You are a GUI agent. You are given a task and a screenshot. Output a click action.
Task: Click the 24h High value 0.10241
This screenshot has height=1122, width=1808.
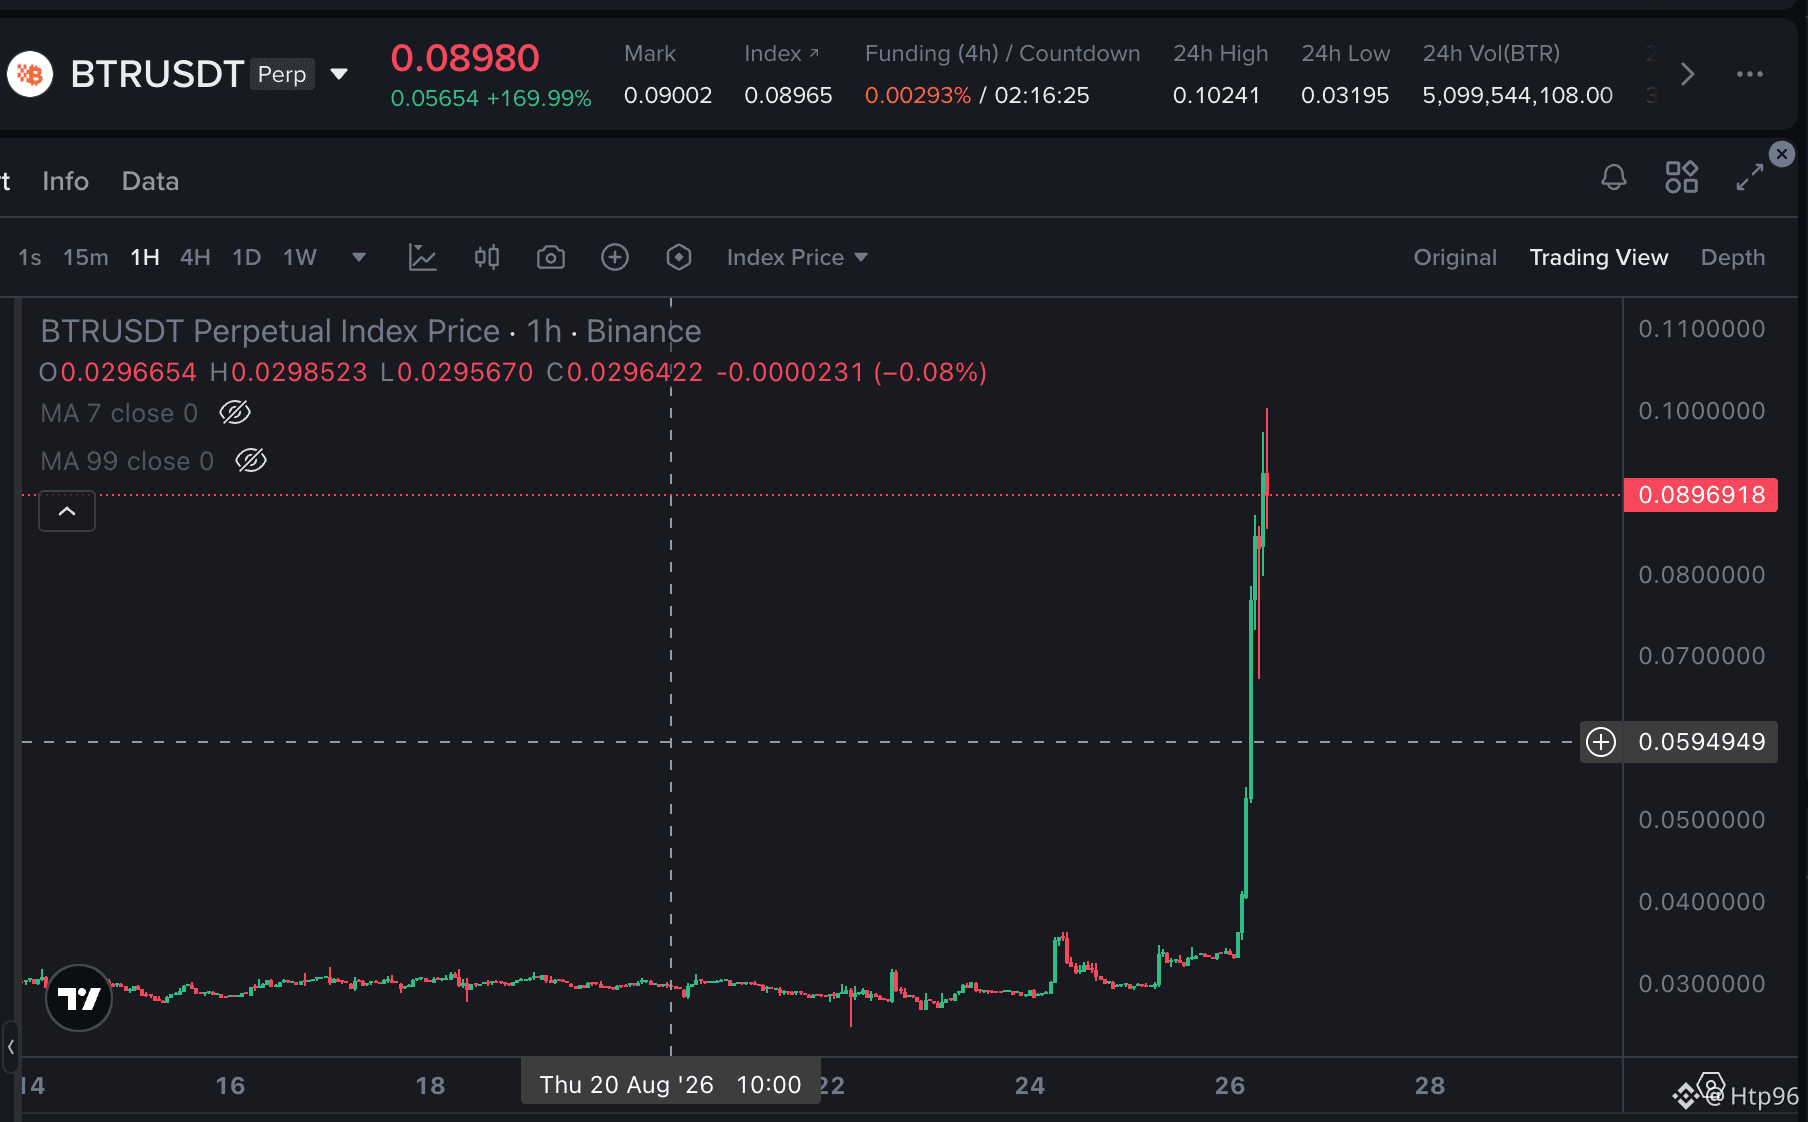(1216, 95)
